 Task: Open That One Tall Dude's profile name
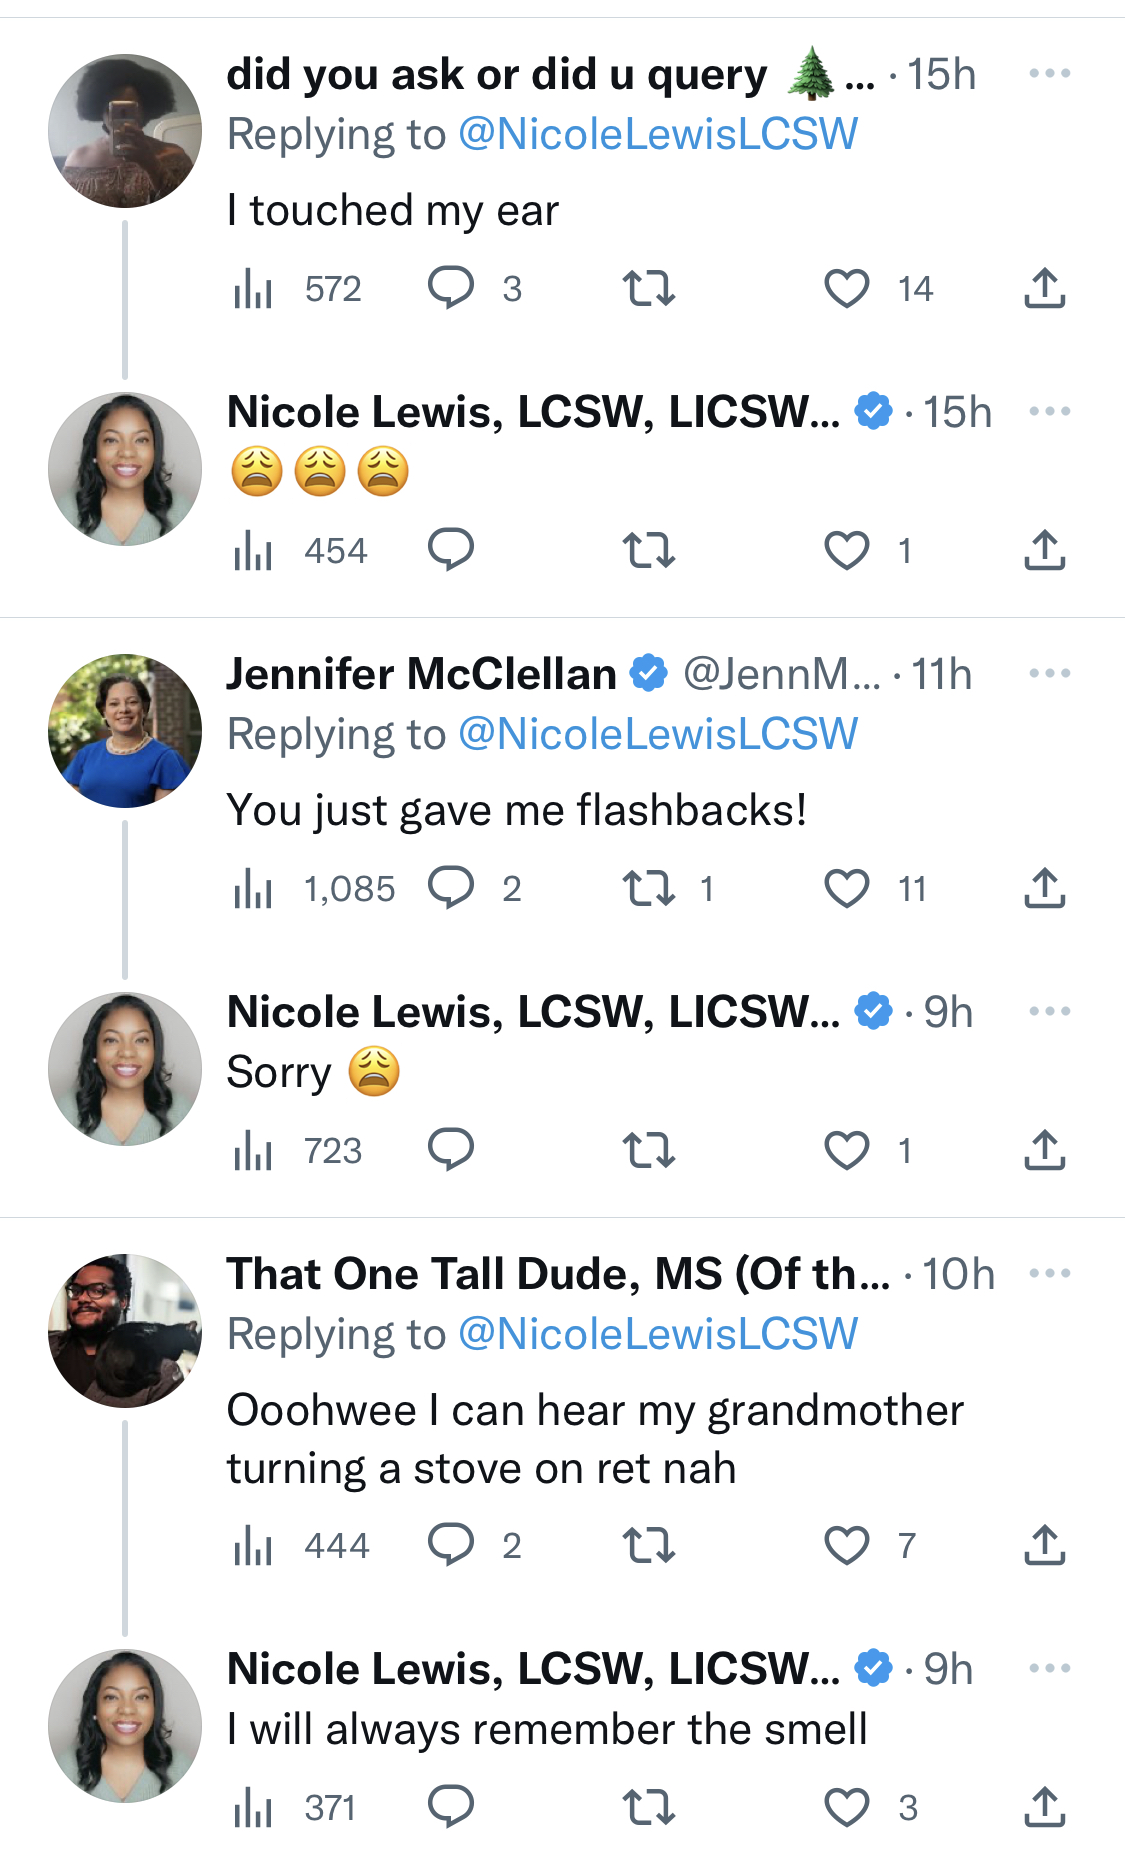(x=558, y=1274)
